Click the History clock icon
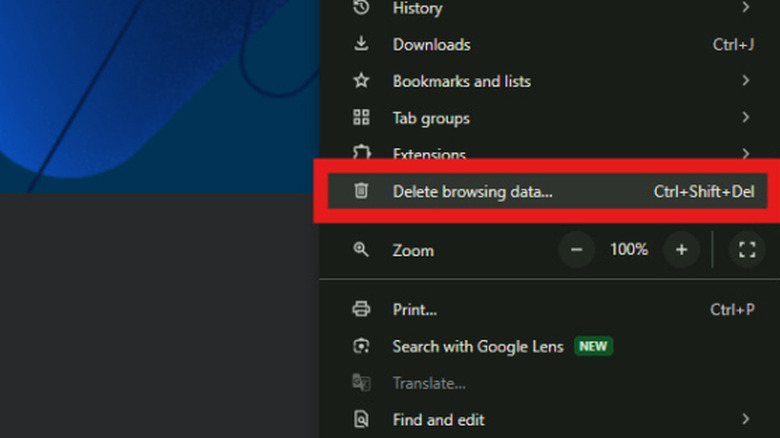780x438 pixels. click(x=361, y=8)
